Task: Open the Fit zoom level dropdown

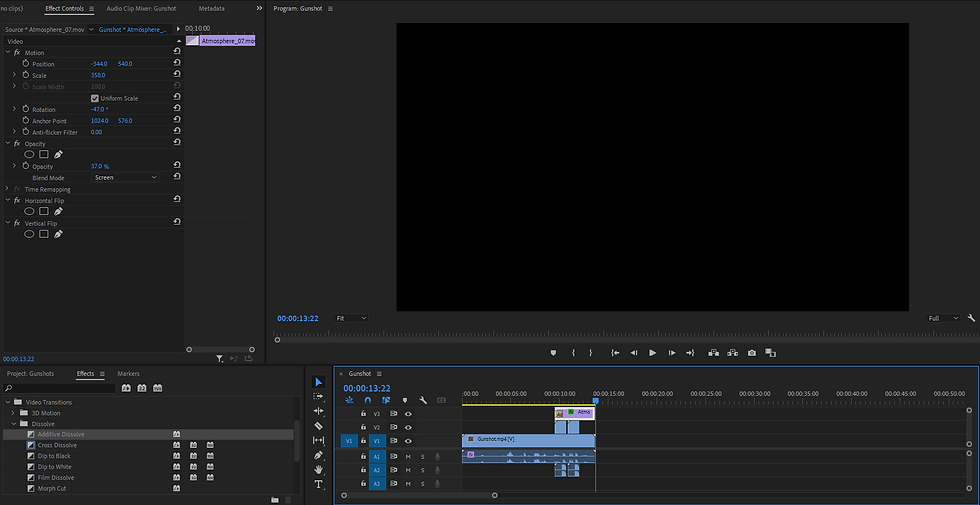Action: click(x=350, y=318)
